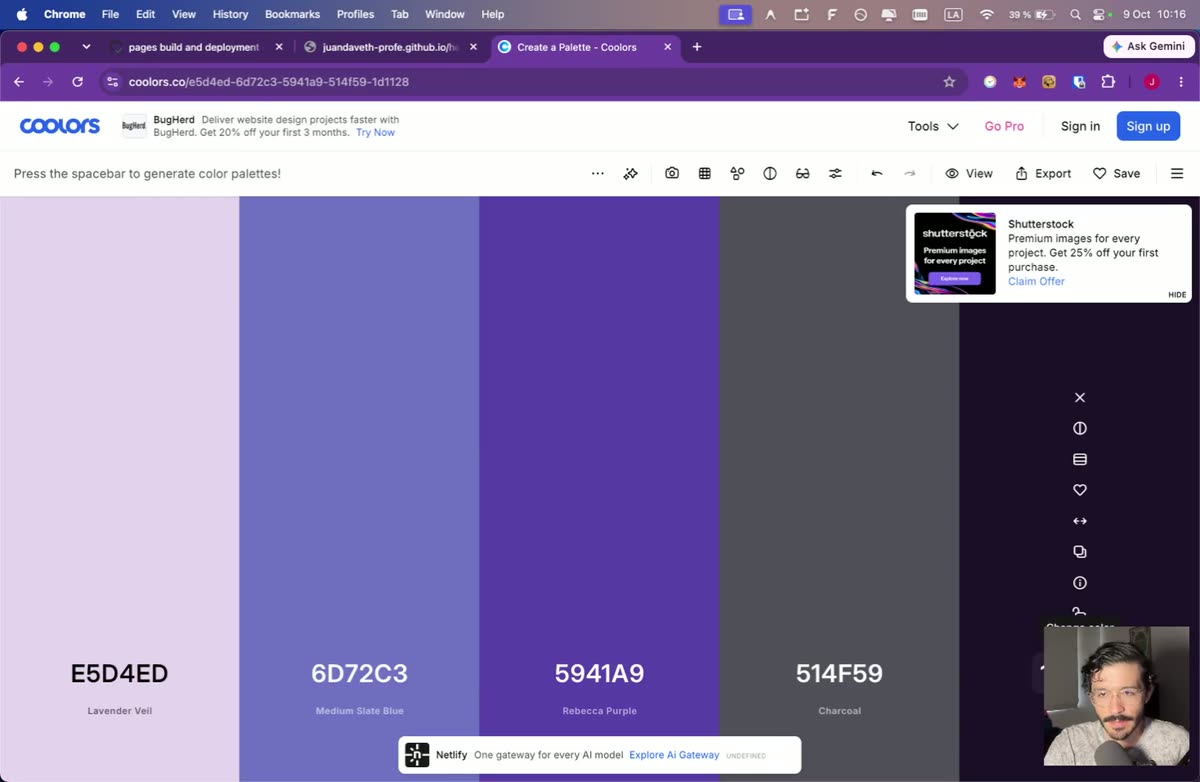Click hex code E5D4ED to edit color
1200x782 pixels.
[x=119, y=674]
